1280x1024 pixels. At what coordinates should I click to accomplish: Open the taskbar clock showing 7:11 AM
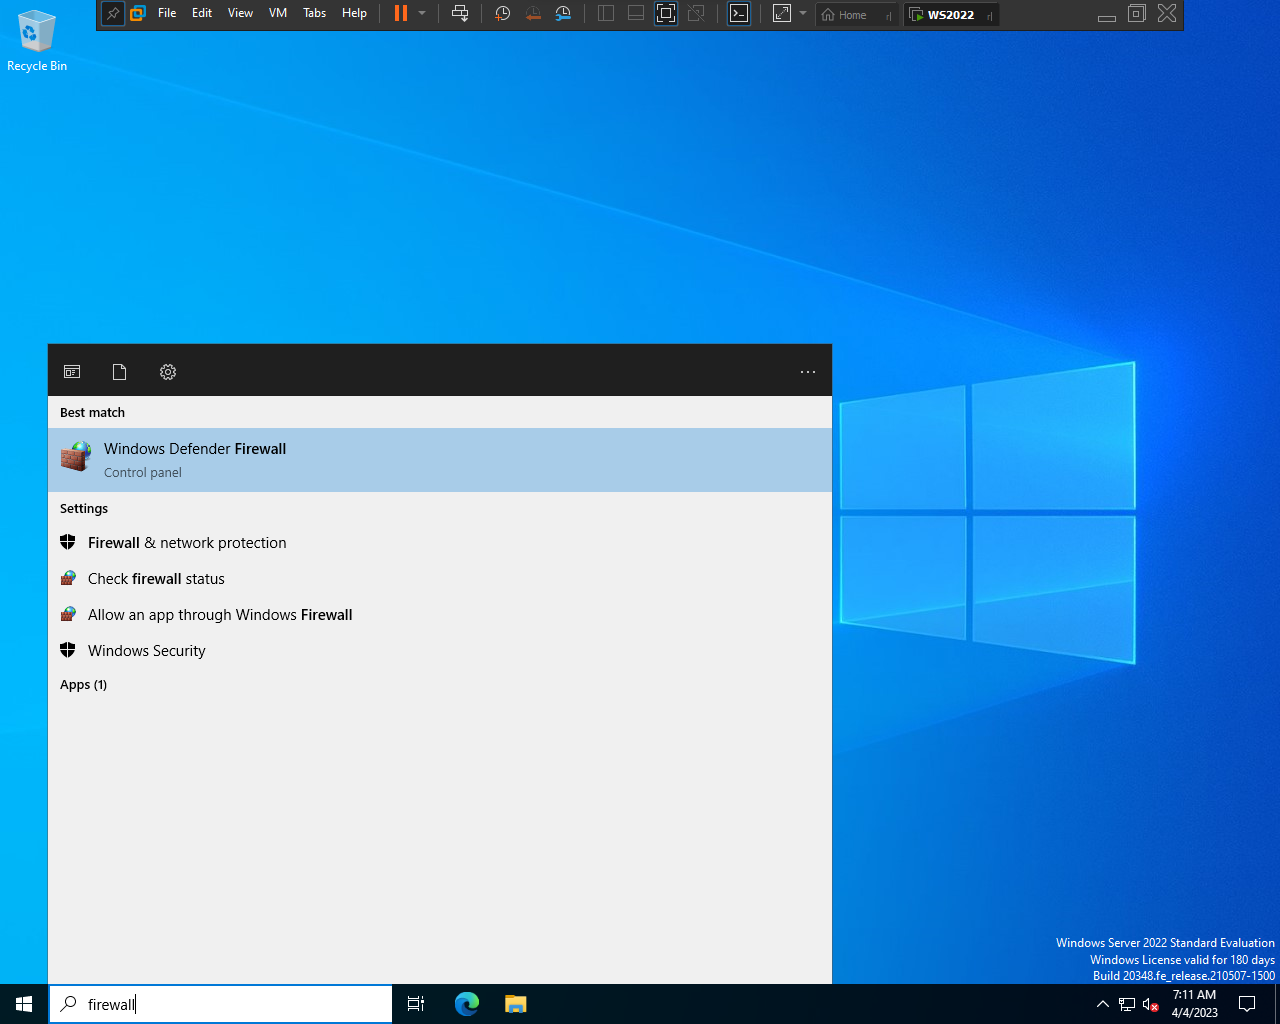pos(1195,1004)
